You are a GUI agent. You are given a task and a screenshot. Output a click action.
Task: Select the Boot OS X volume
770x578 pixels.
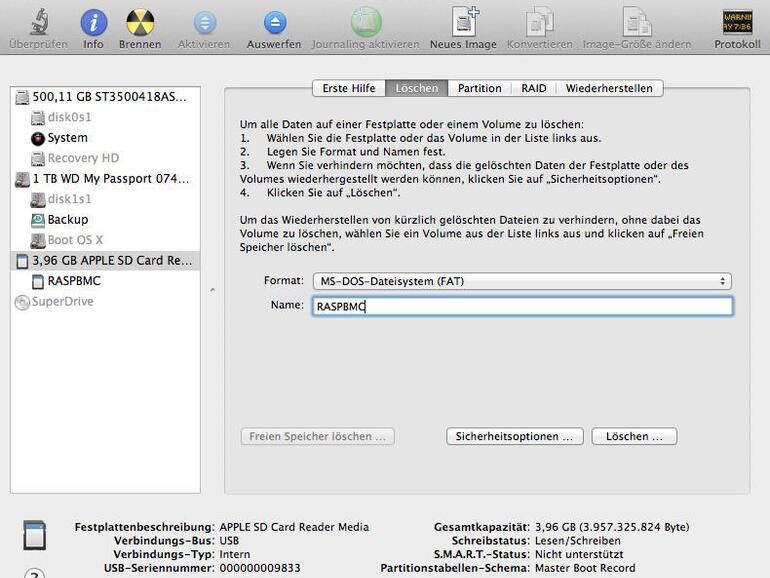click(x=105, y=240)
